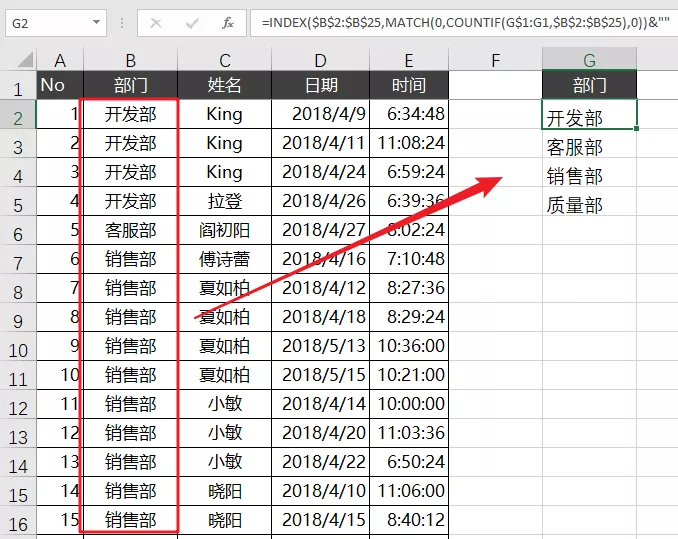
Task: Click the time cell 6:59:24
Action: (x=409, y=172)
